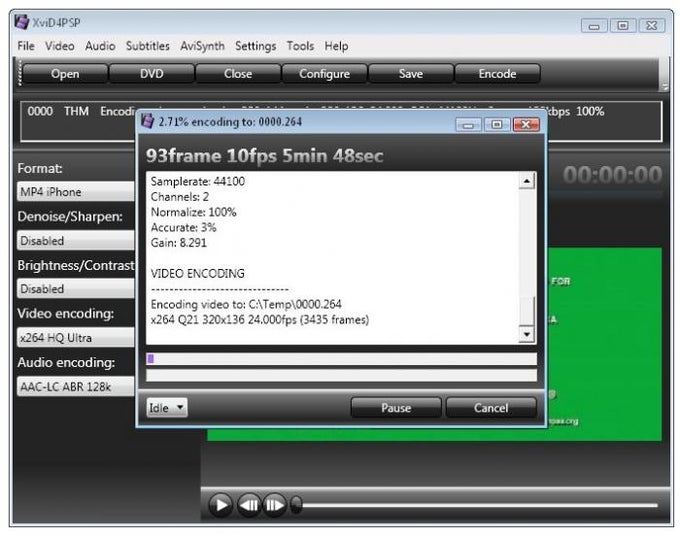Viewport: 680px width, 535px height.
Task: Open the Tools menu
Action: [x=300, y=46]
